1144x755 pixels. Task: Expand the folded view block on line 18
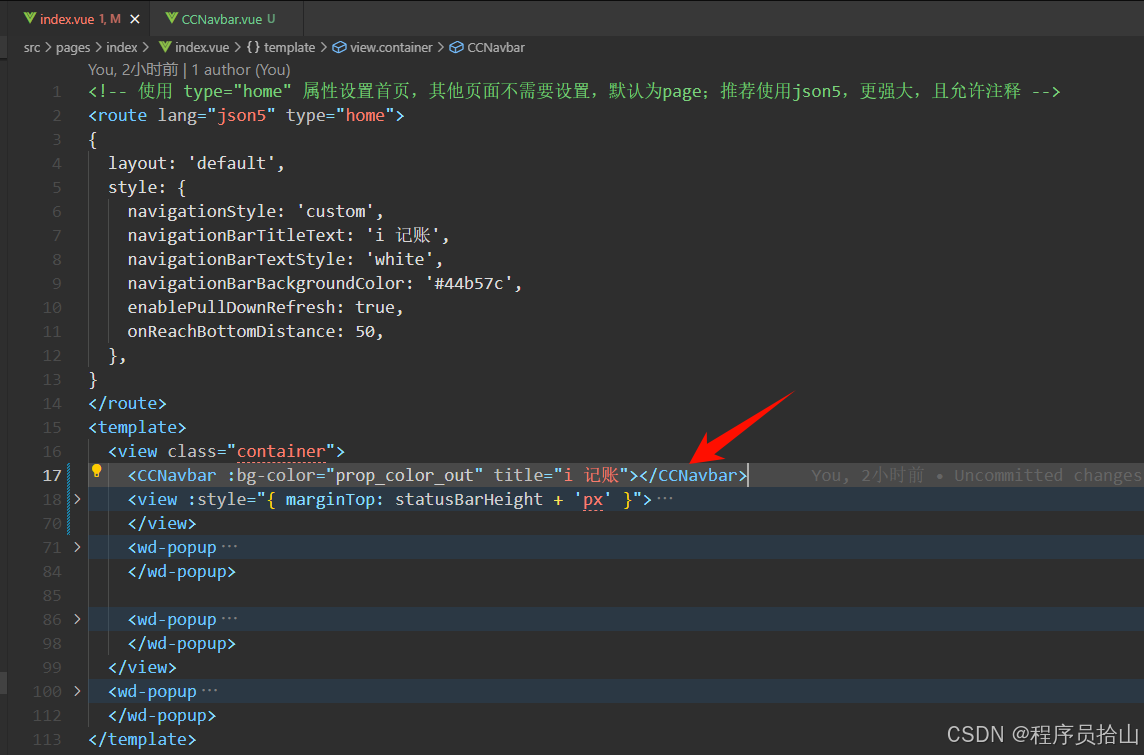[x=77, y=499]
